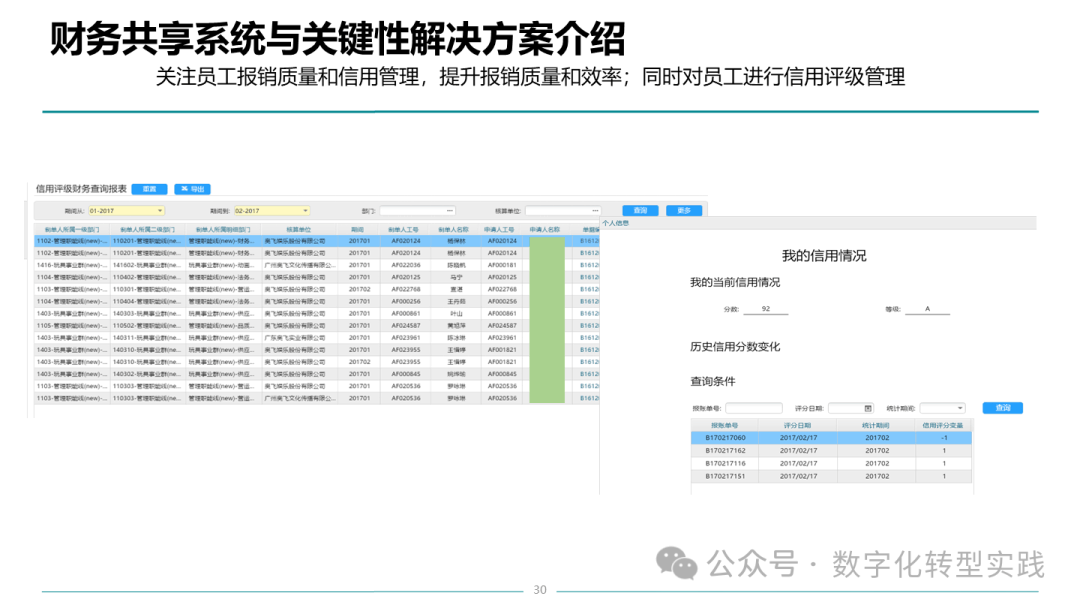This screenshot has width=1080, height=608.
Task: Click the cell starting with 110402-管理职能线
Action: tap(148, 277)
